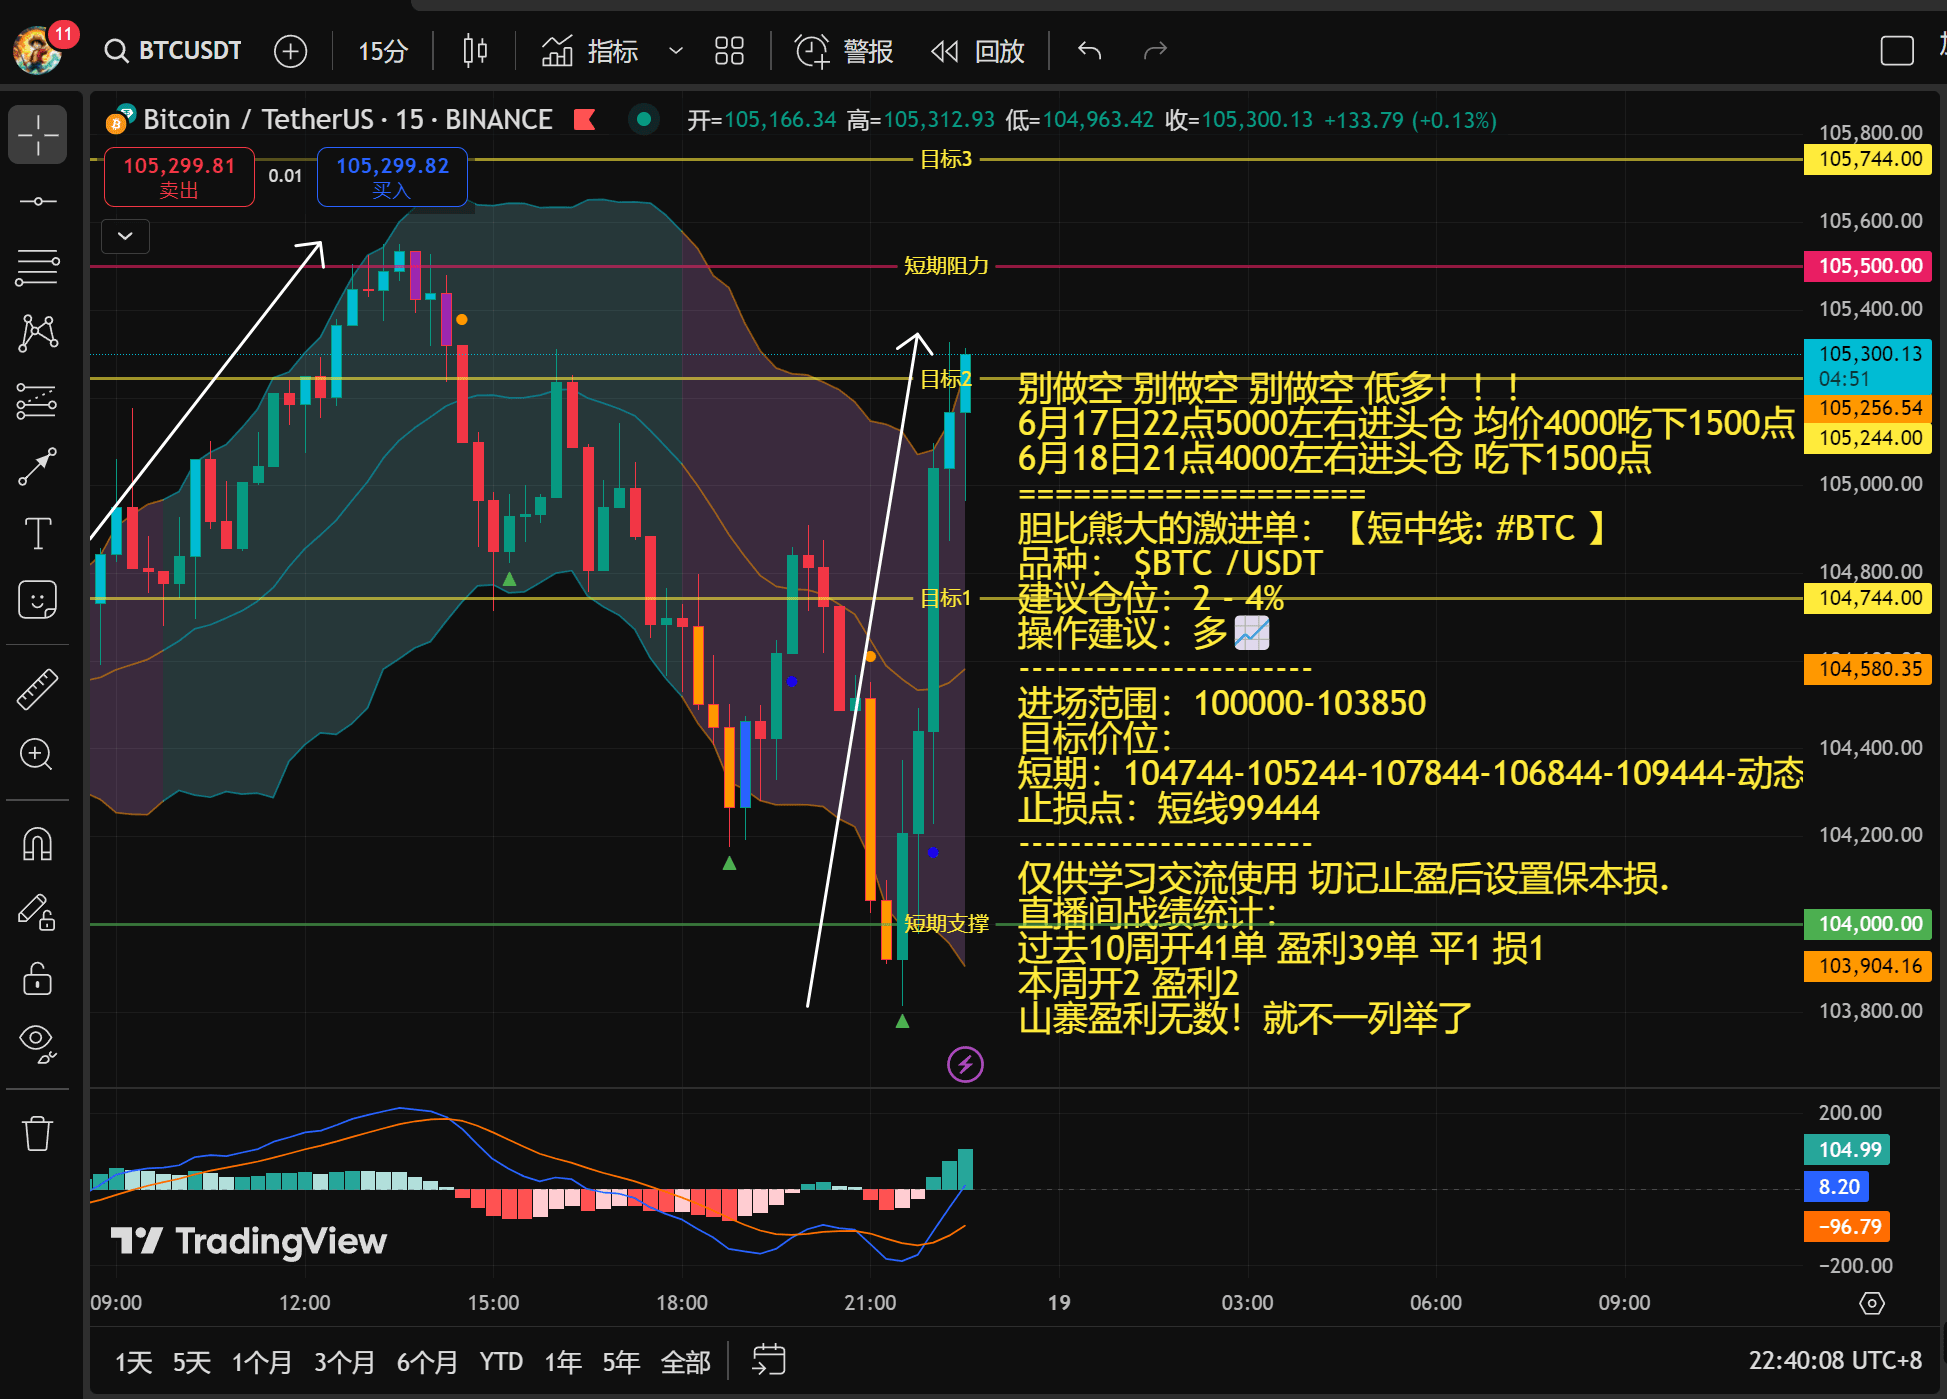1947x1399 pixels.
Task: Open timezone menu at 22:40:08 UTC+8
Action: pos(1835,1361)
